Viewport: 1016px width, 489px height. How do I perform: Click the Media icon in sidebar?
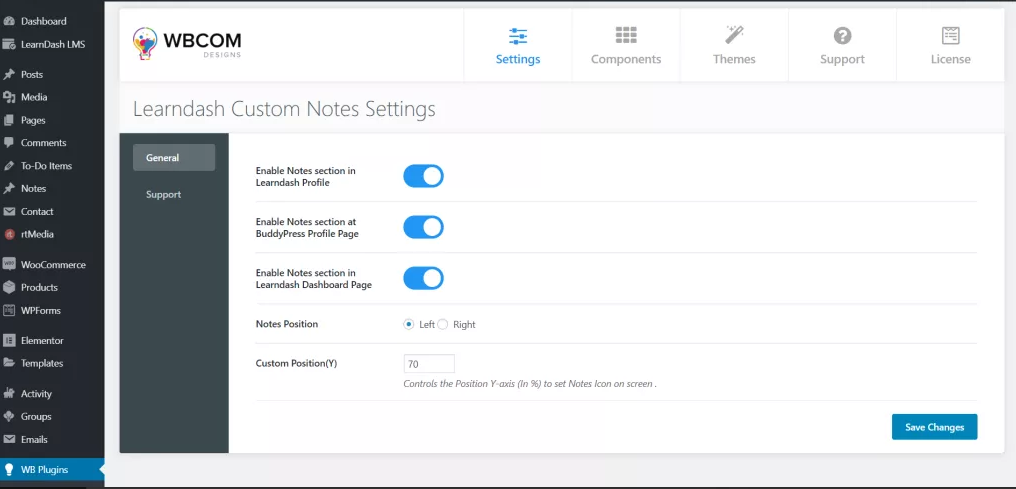tap(9, 97)
